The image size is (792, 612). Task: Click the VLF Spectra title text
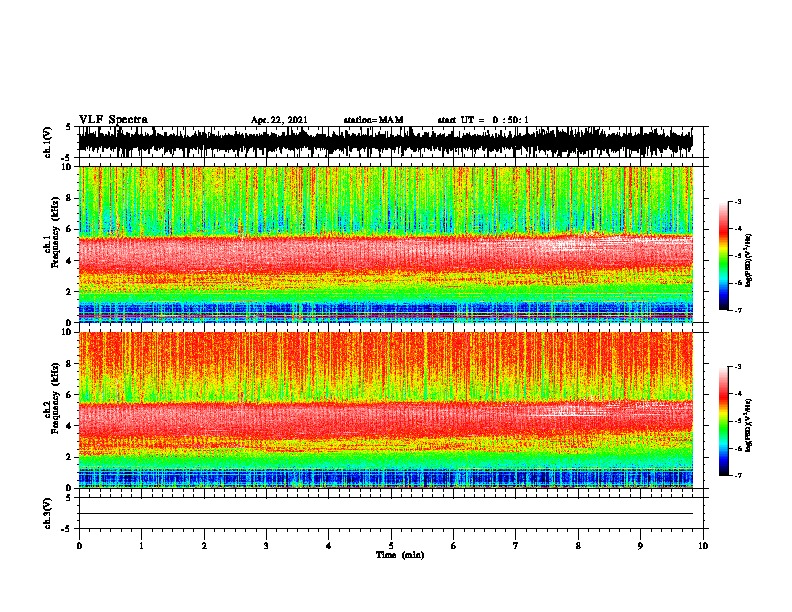pyautogui.click(x=113, y=120)
